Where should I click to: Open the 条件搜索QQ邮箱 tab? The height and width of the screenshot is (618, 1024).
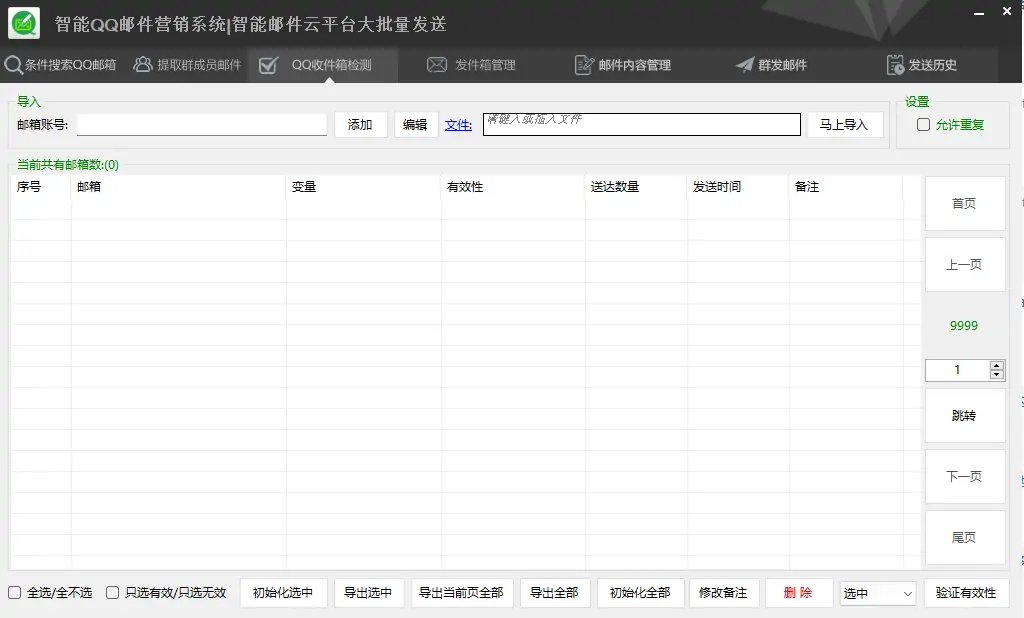coord(61,65)
